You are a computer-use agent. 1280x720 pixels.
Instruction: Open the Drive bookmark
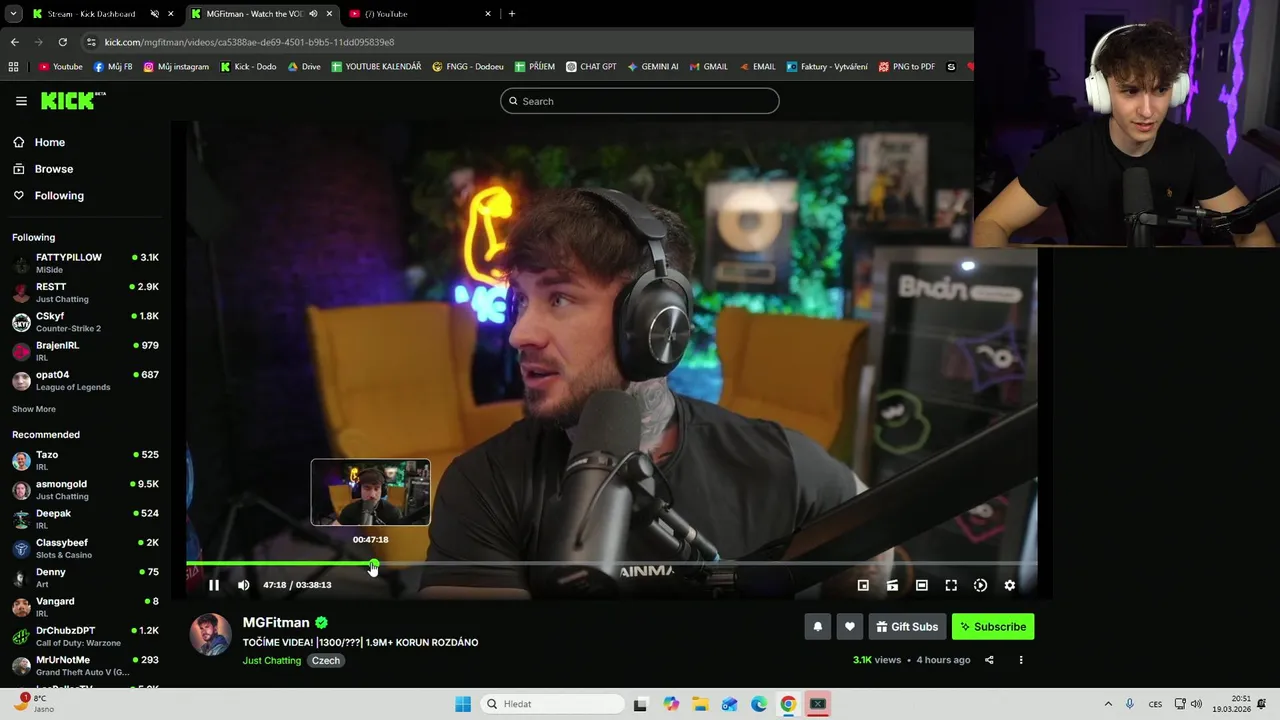305,67
